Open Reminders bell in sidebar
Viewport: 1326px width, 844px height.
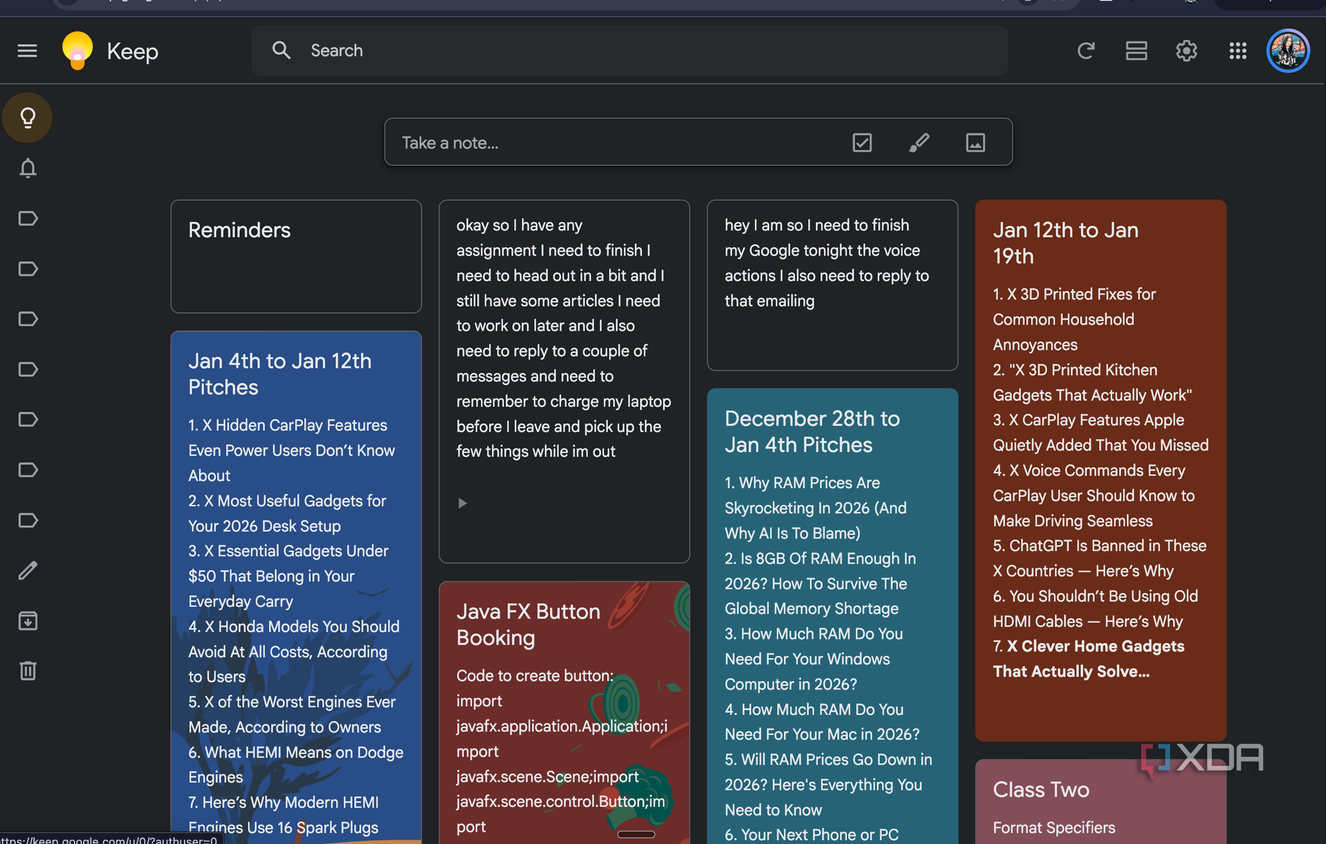click(x=28, y=168)
